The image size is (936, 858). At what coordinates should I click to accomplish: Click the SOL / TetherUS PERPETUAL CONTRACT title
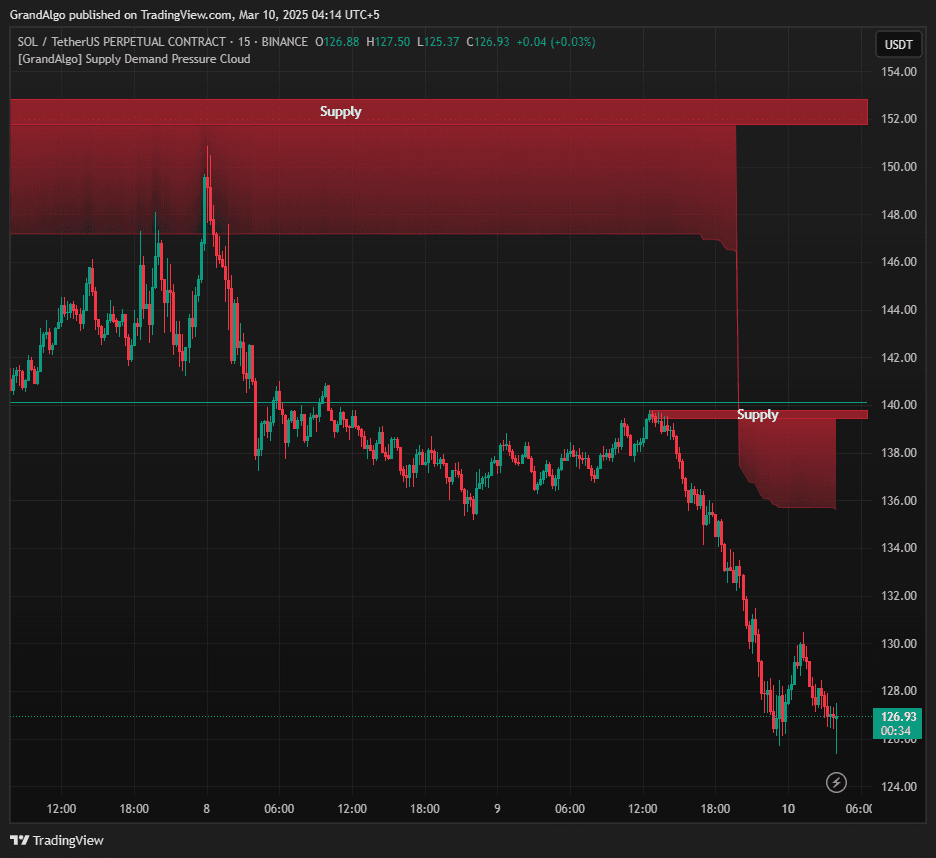(x=130, y=42)
